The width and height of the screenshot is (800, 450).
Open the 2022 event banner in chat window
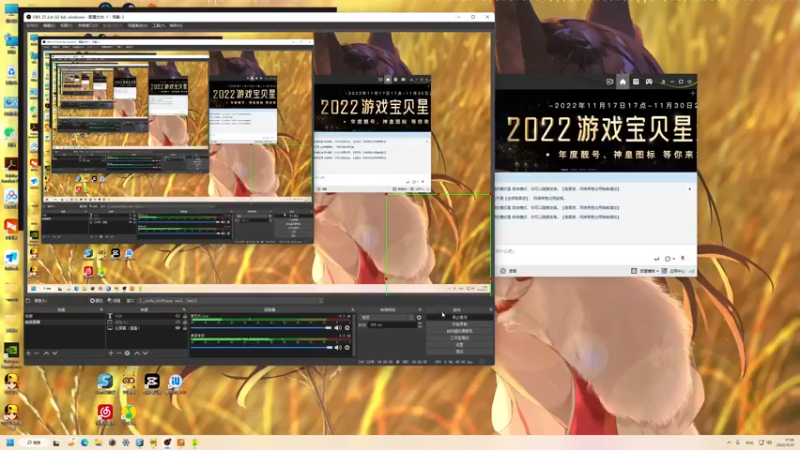595,131
